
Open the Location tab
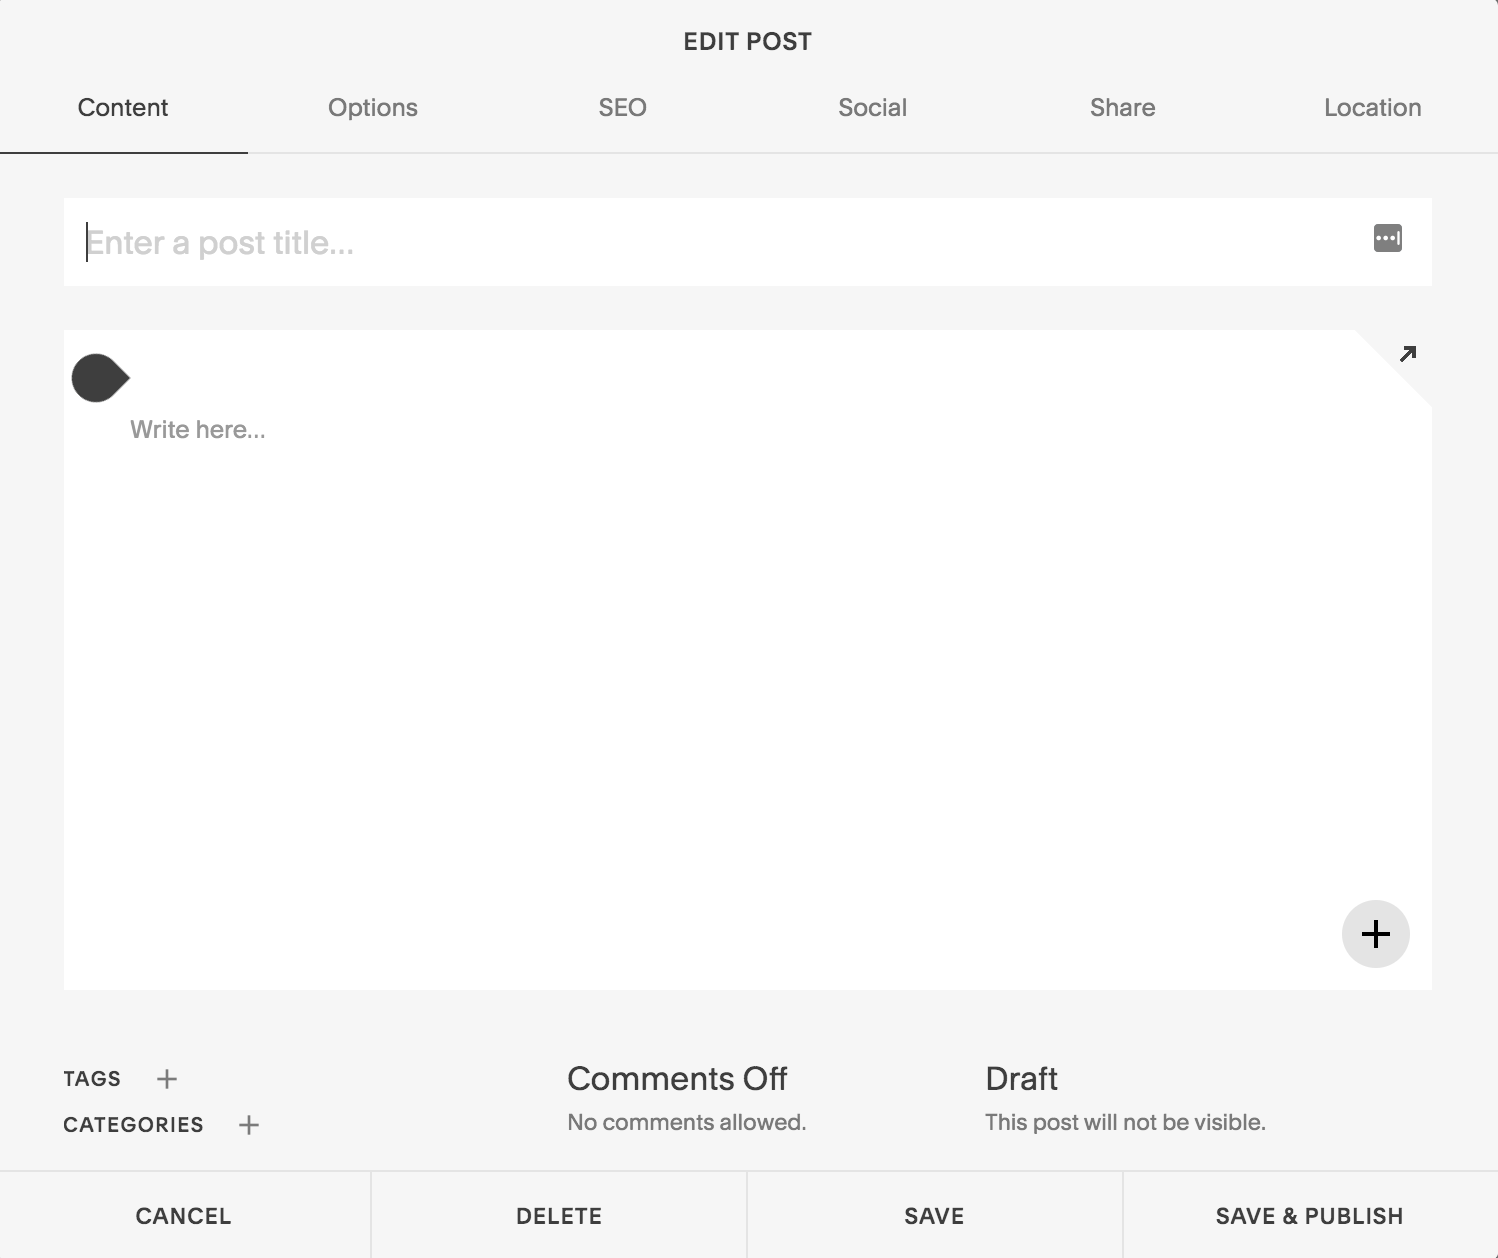[1372, 108]
